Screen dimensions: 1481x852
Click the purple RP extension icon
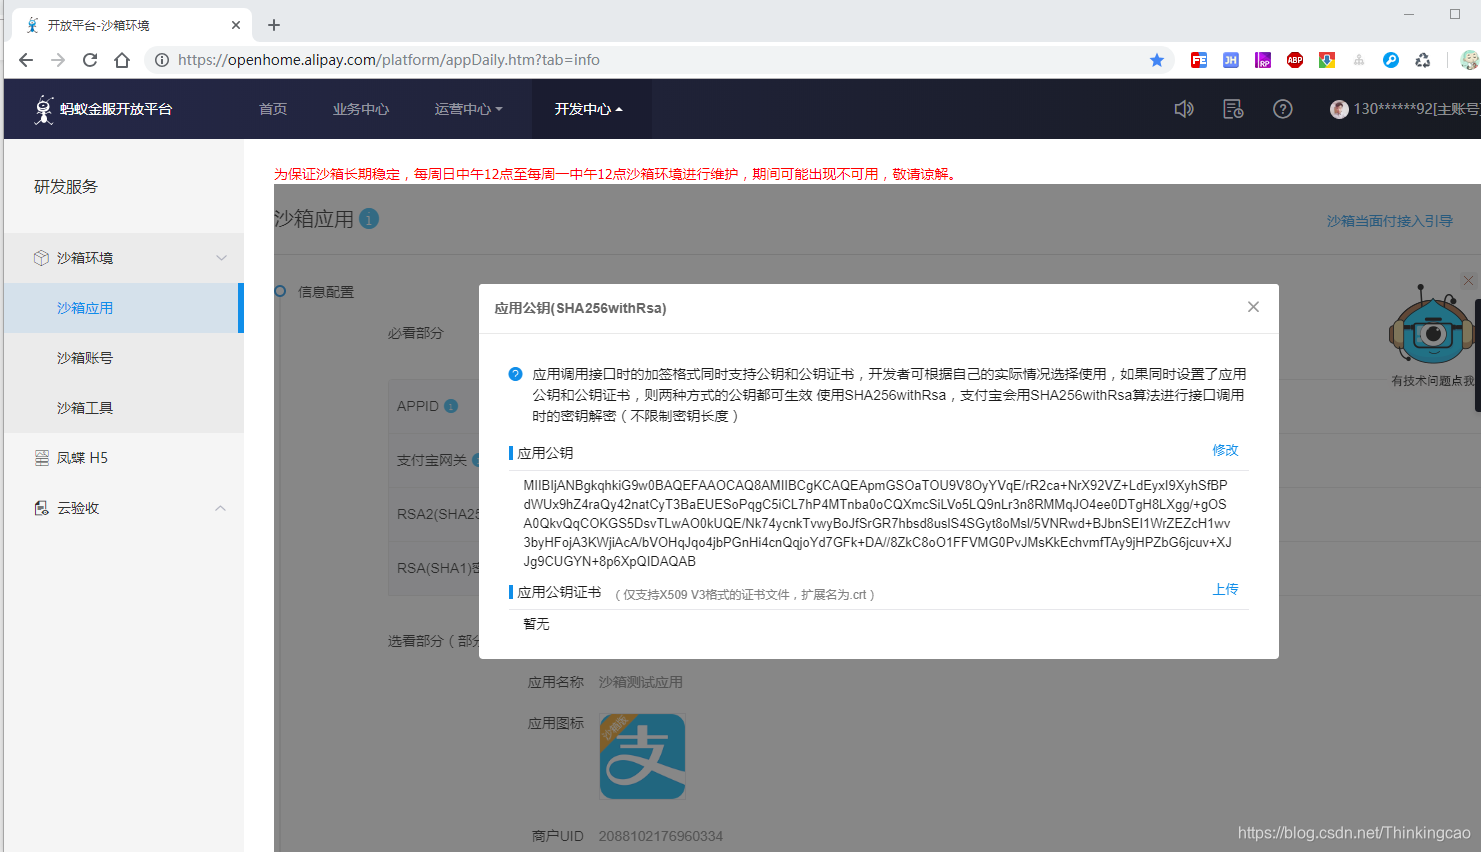click(1263, 60)
